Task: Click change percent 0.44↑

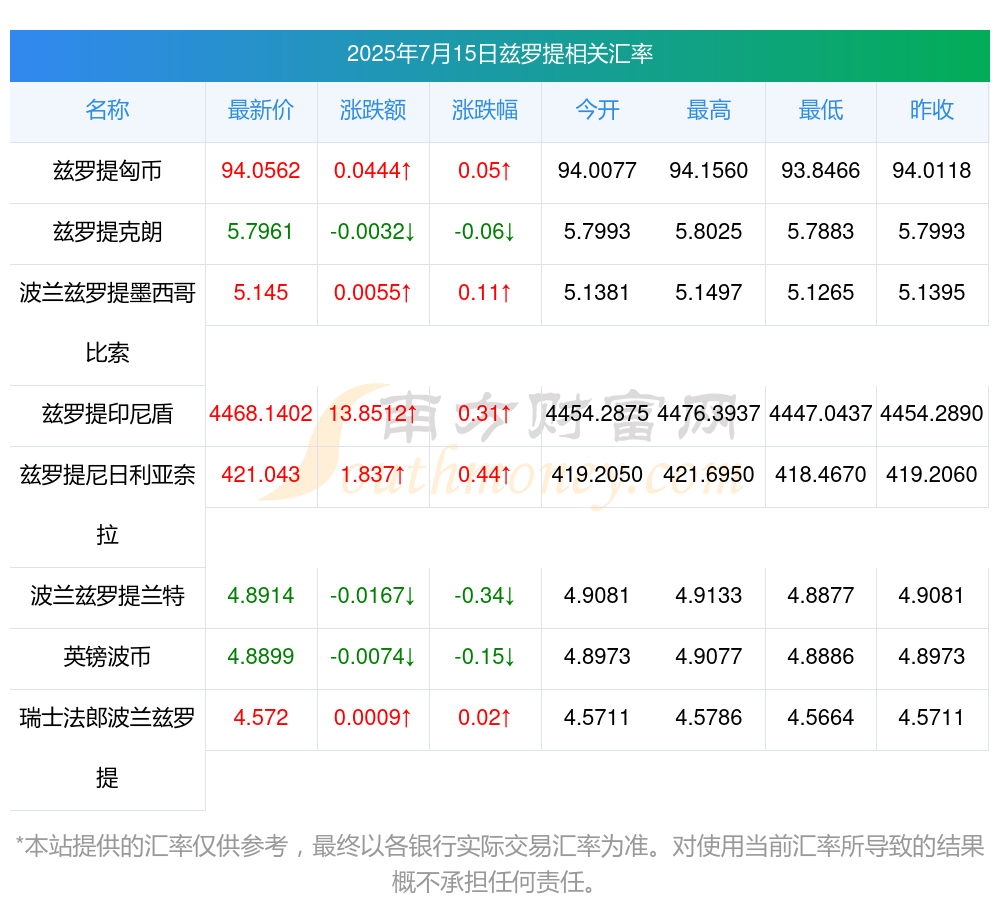Action: (485, 474)
